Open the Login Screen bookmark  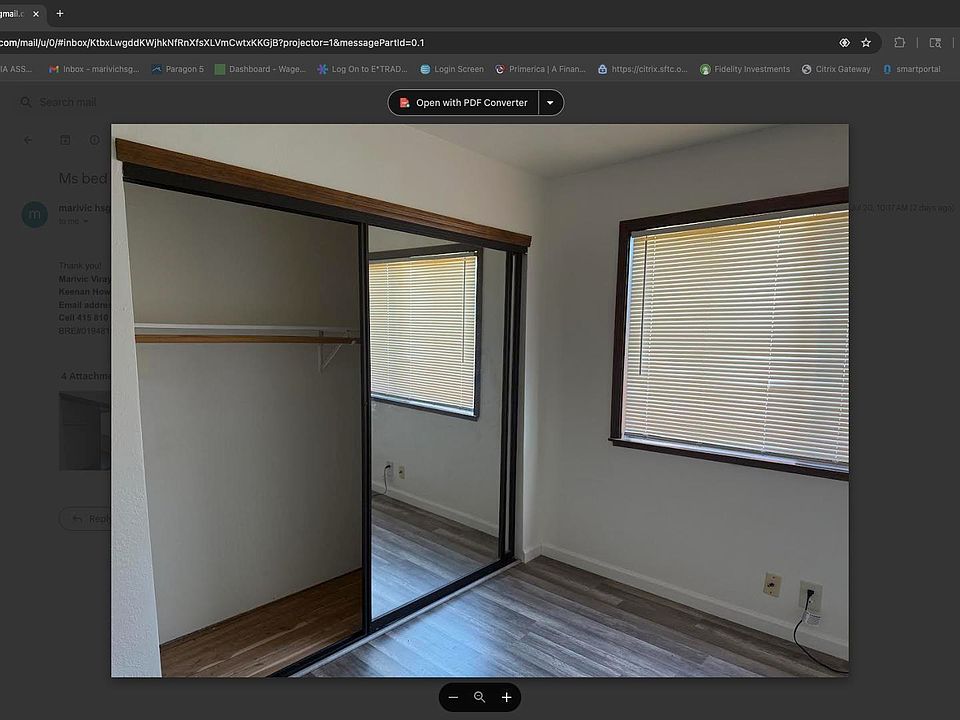coord(451,70)
